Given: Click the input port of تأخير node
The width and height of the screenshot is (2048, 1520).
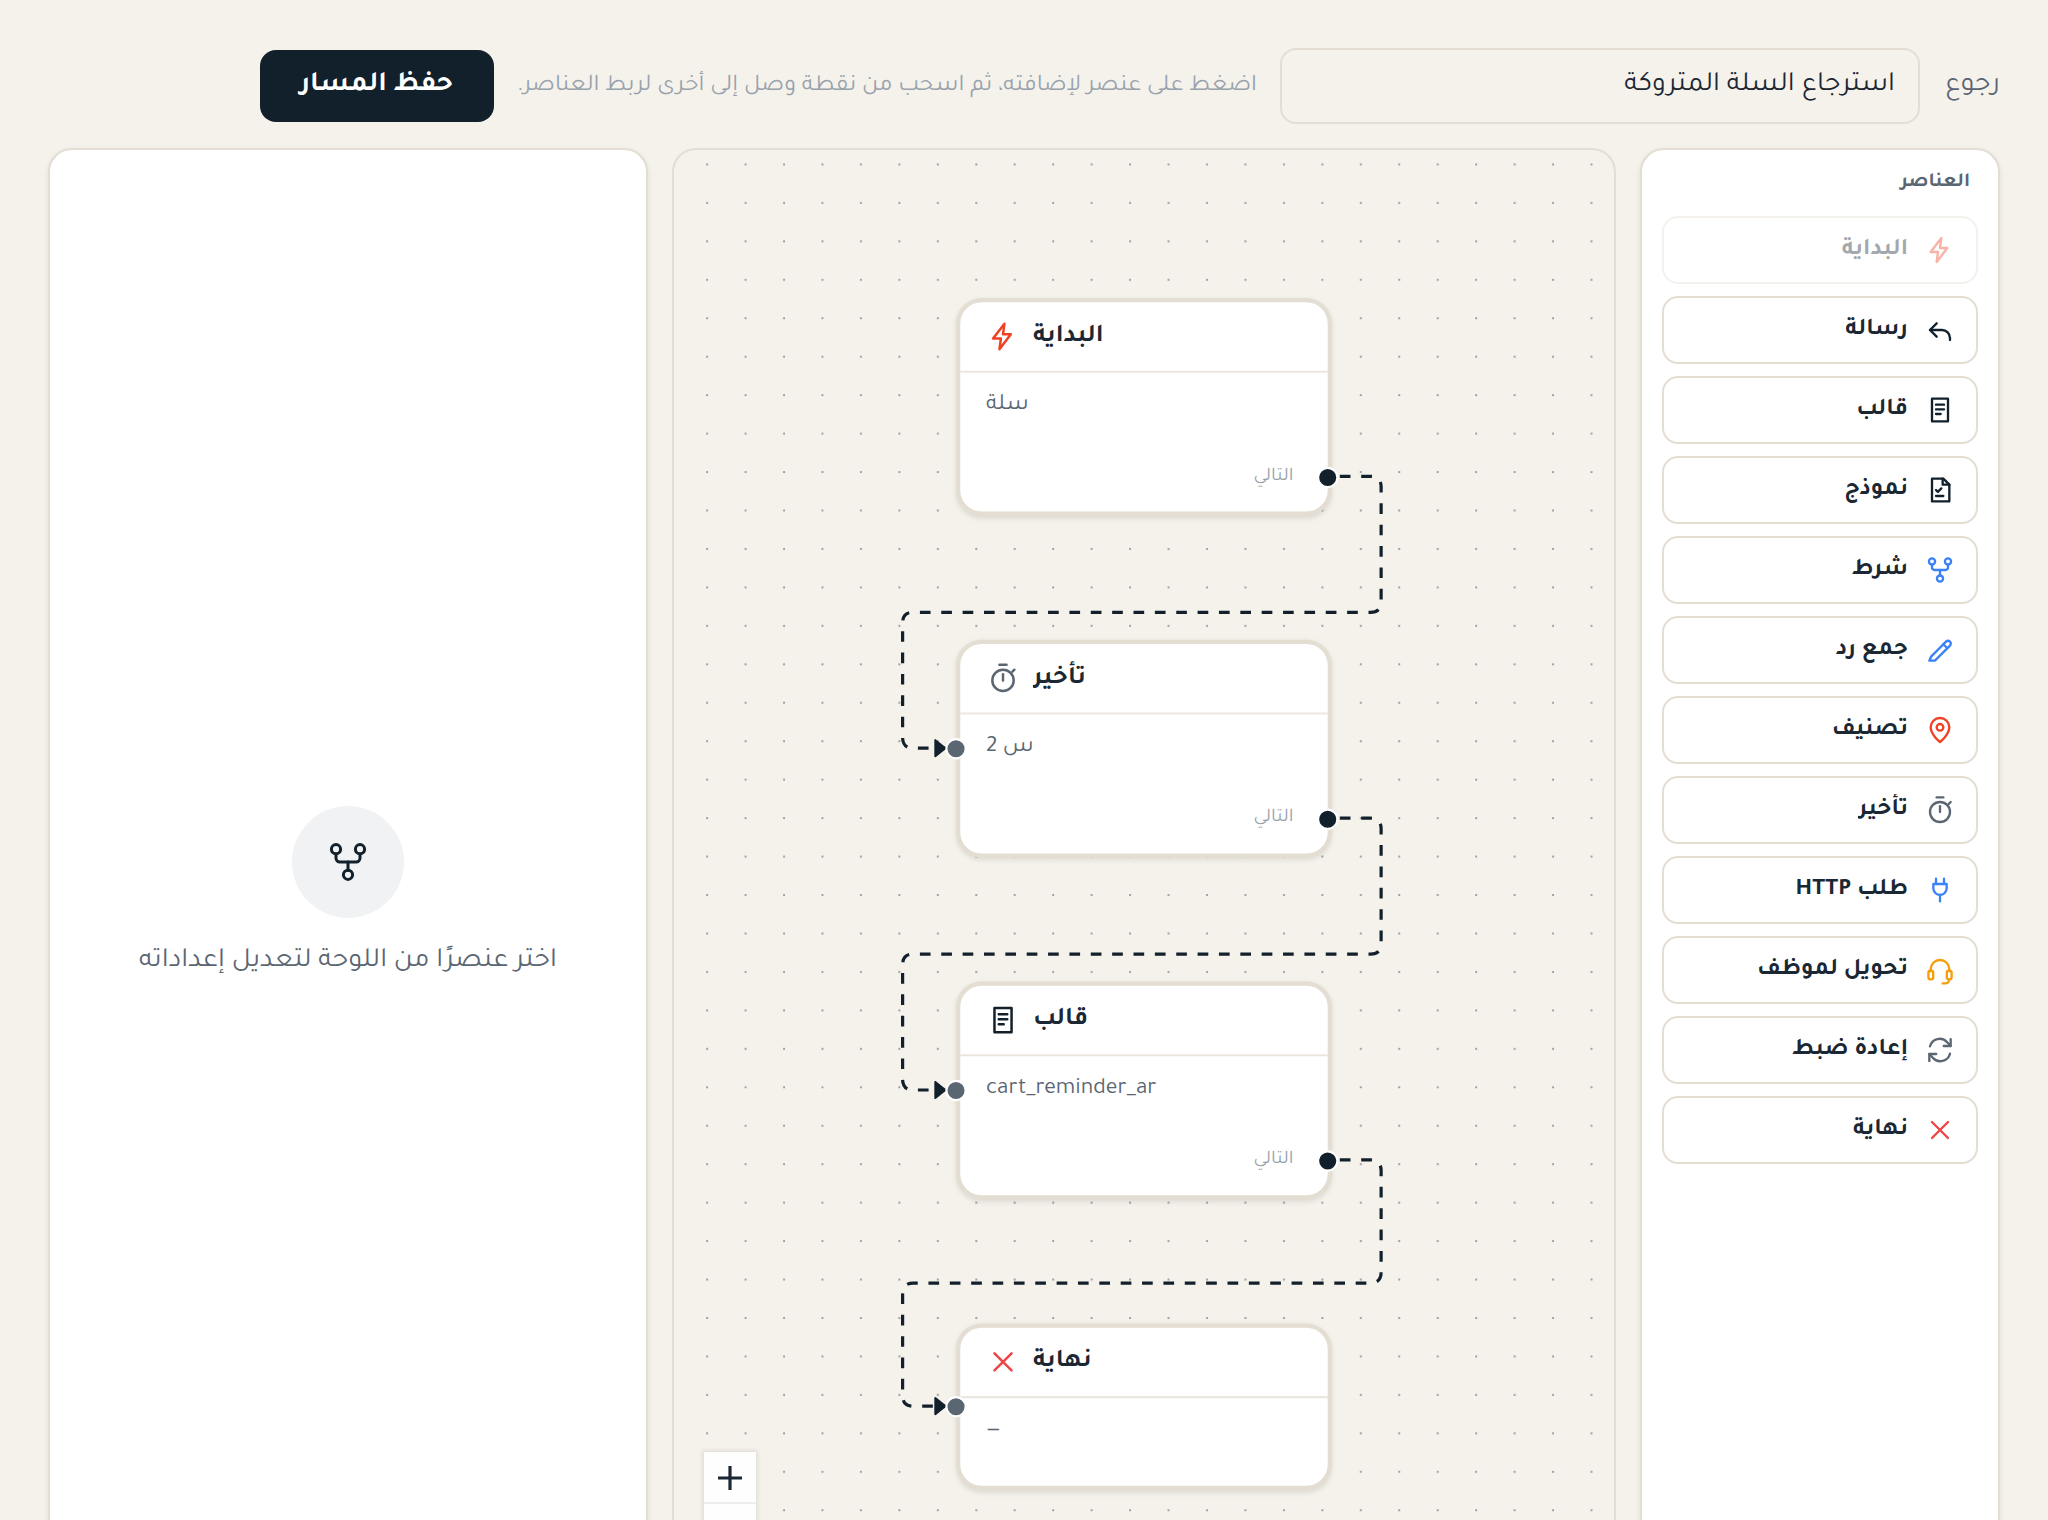Looking at the screenshot, I should coord(956,748).
